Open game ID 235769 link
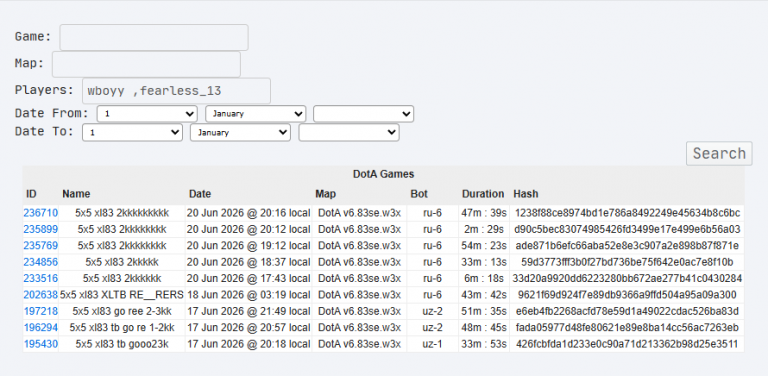 tap(41, 246)
